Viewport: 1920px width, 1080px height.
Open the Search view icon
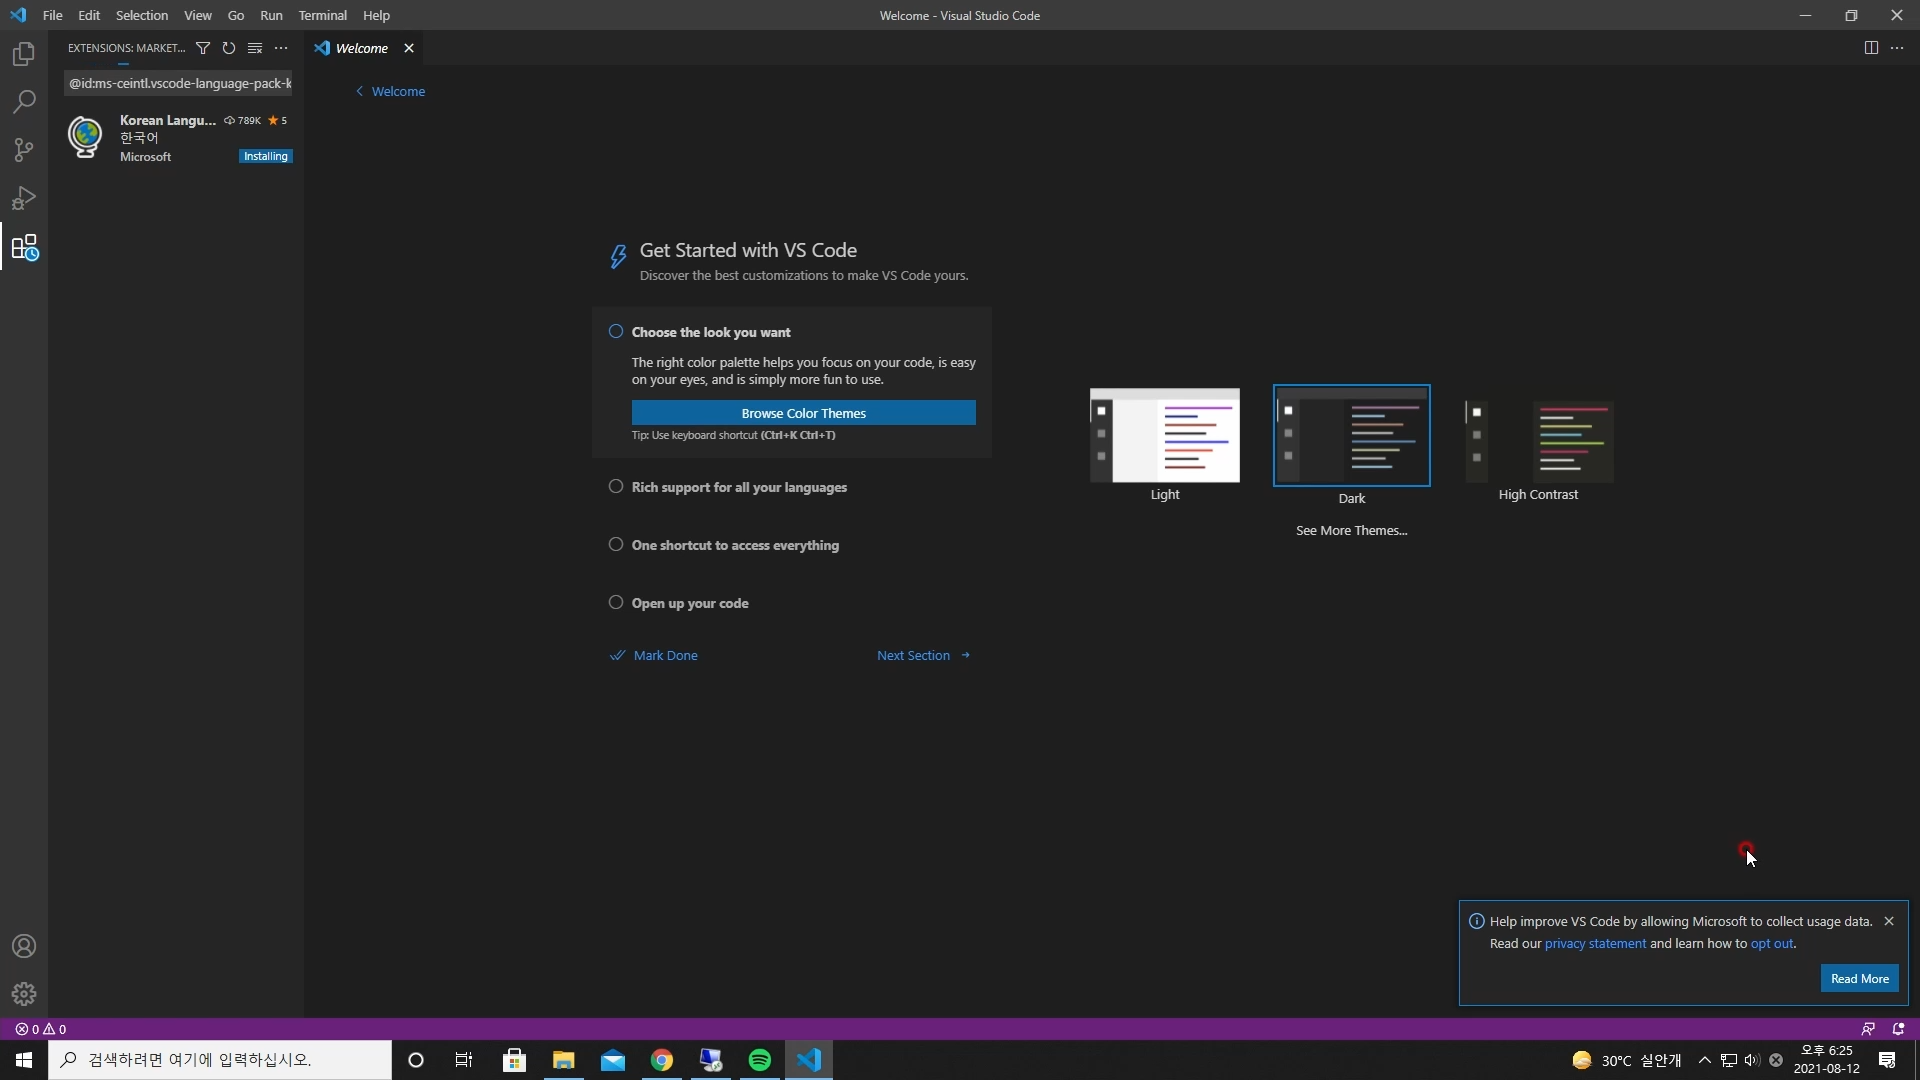click(24, 102)
